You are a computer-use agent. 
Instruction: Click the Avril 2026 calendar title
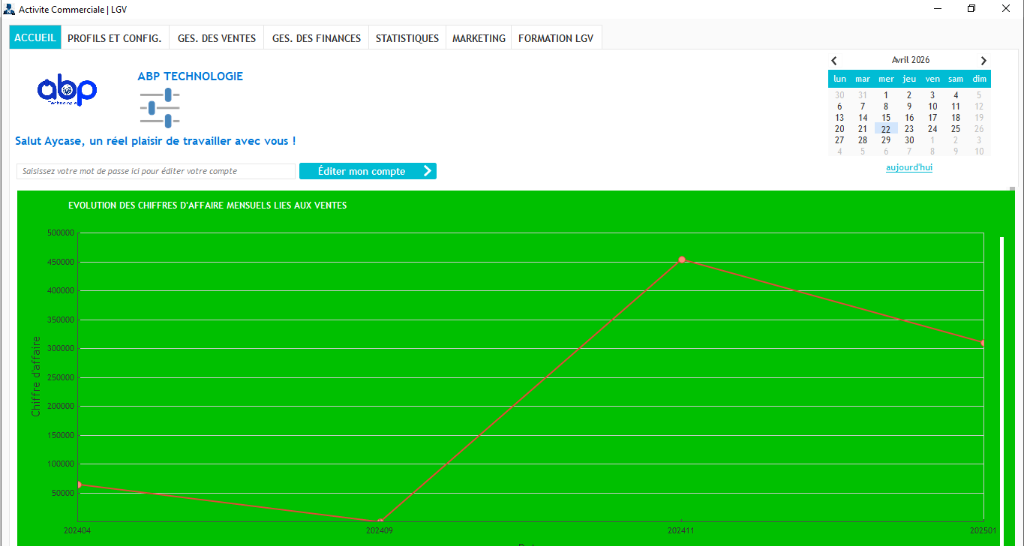click(910, 59)
